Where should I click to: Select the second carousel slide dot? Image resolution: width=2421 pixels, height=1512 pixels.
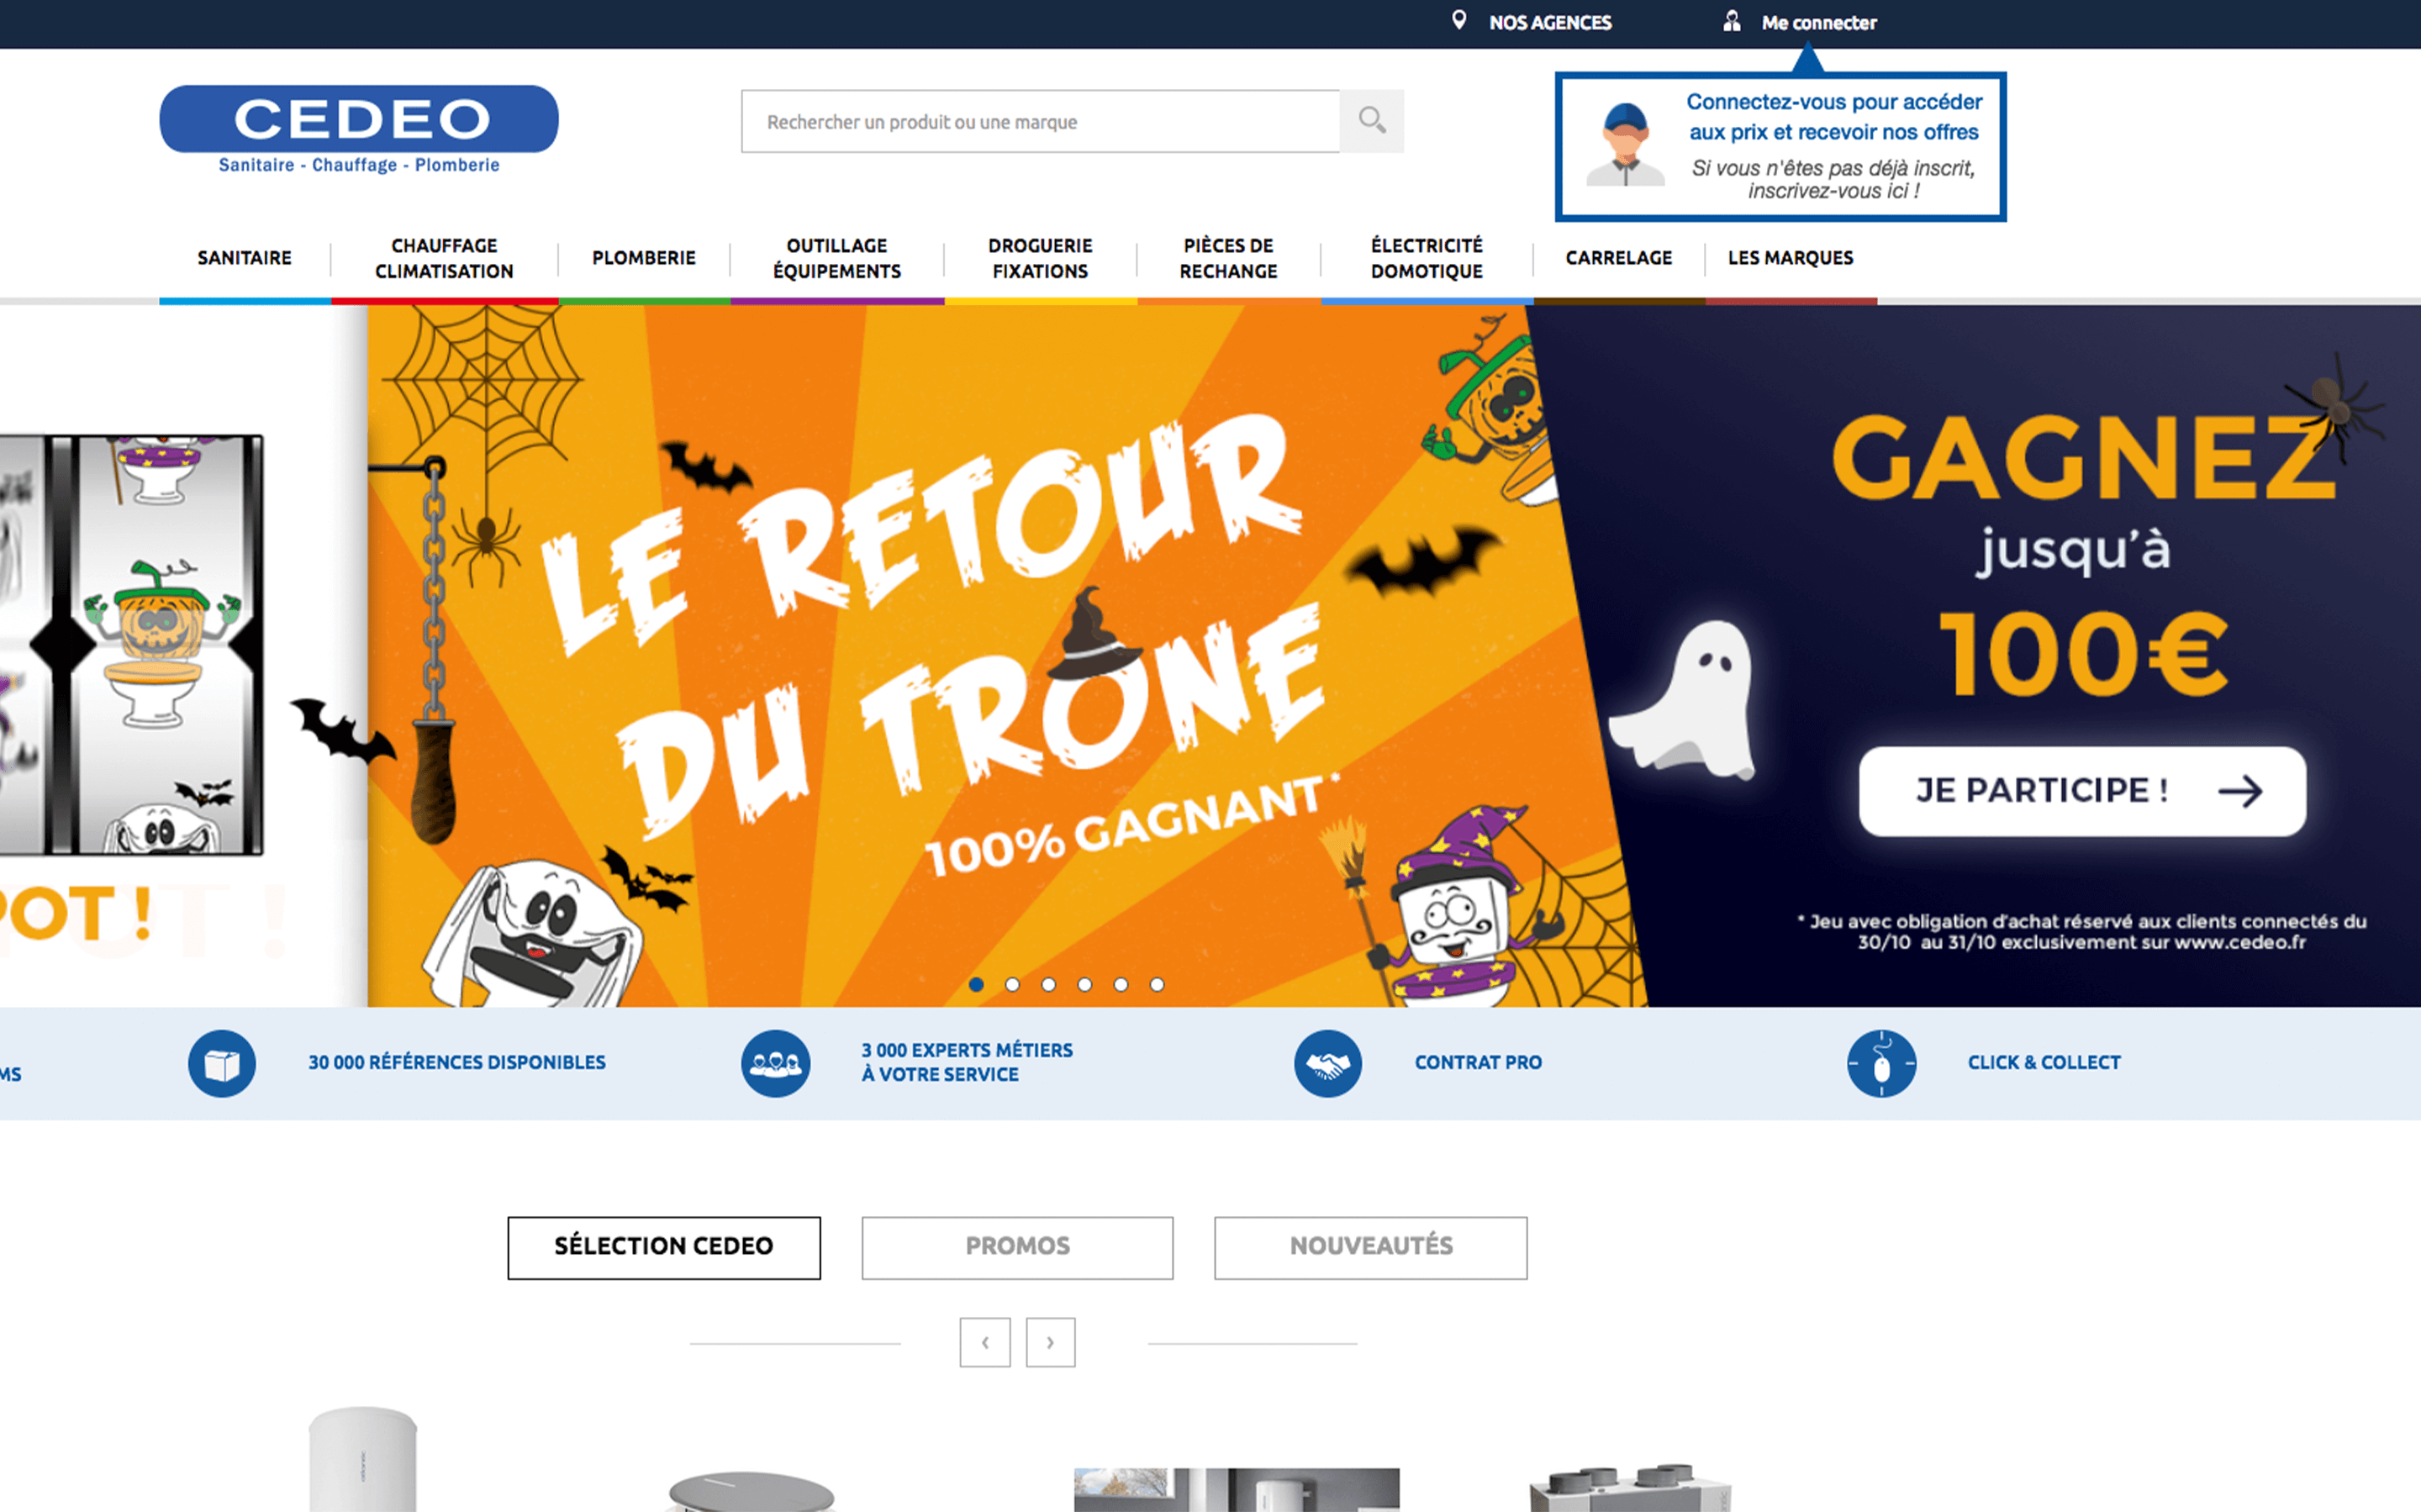tap(1012, 985)
